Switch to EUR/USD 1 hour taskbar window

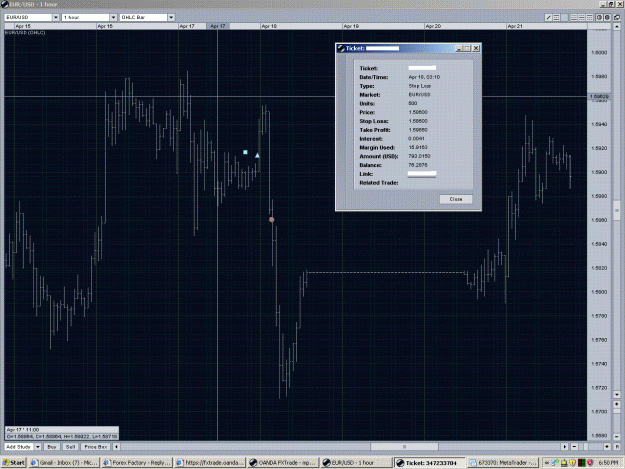point(356,463)
